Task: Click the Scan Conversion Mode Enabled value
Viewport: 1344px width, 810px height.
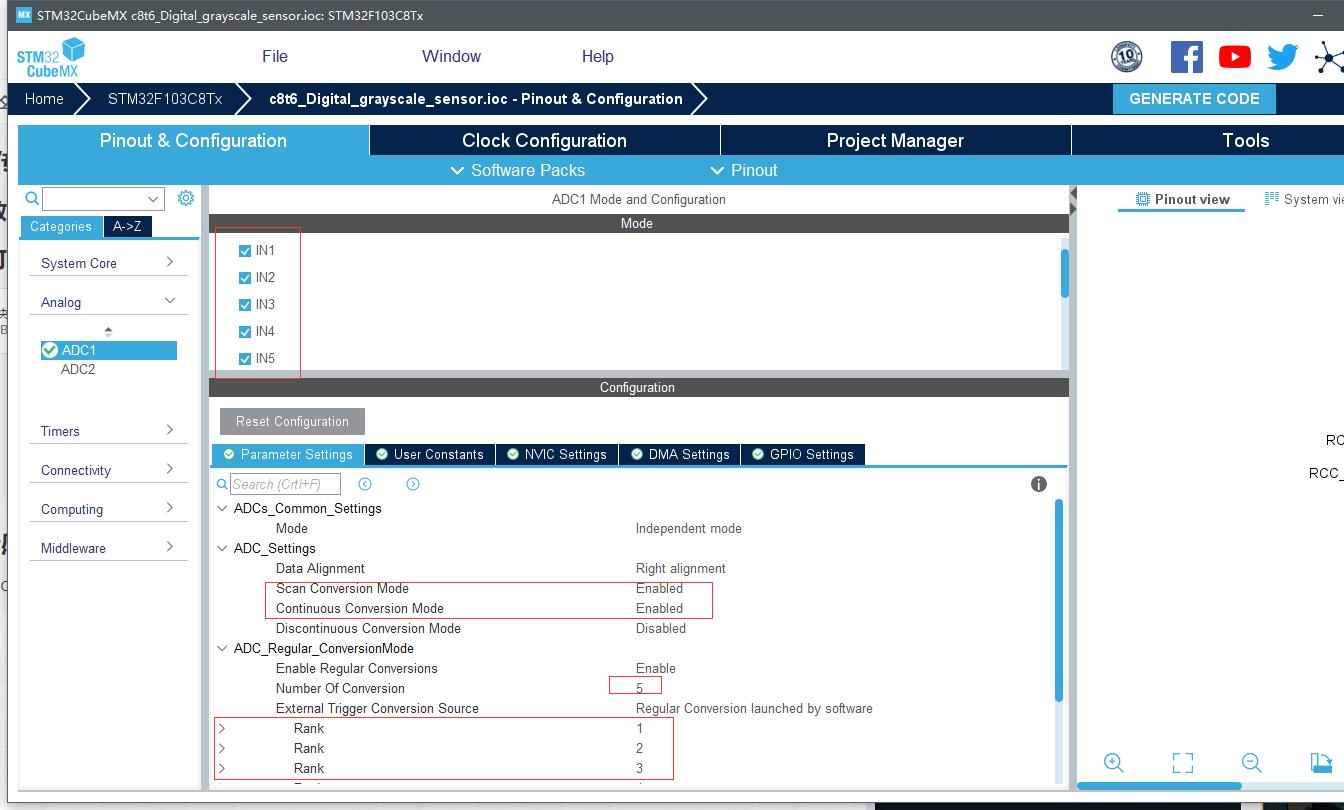Action: click(x=659, y=588)
